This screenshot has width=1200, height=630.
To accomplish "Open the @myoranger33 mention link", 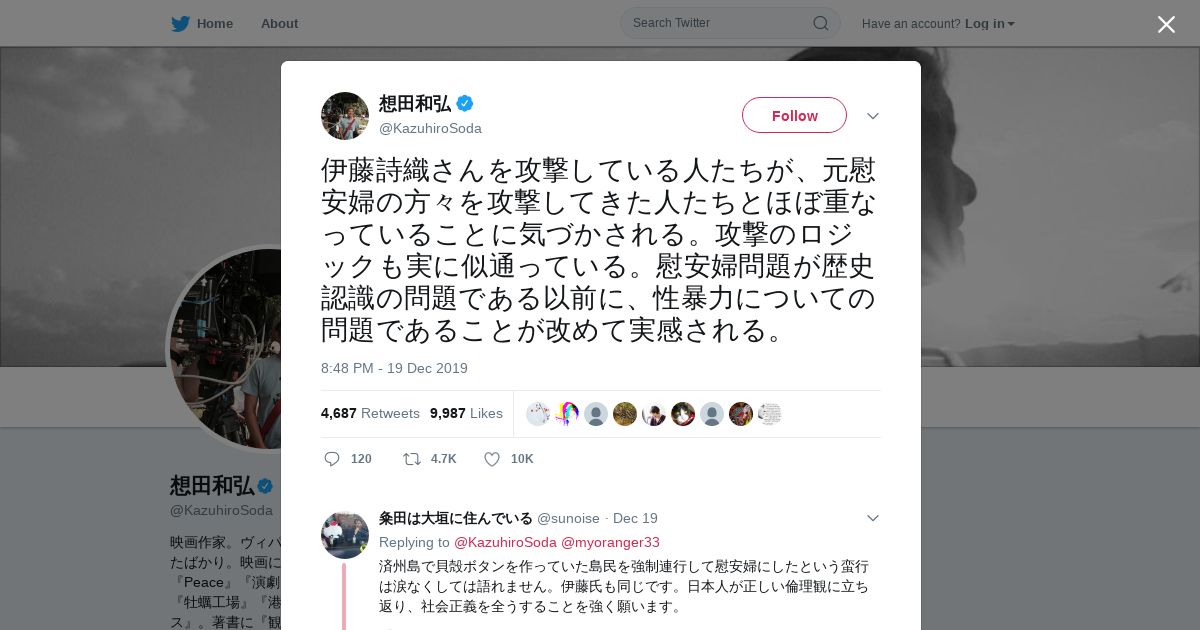I will (610, 542).
